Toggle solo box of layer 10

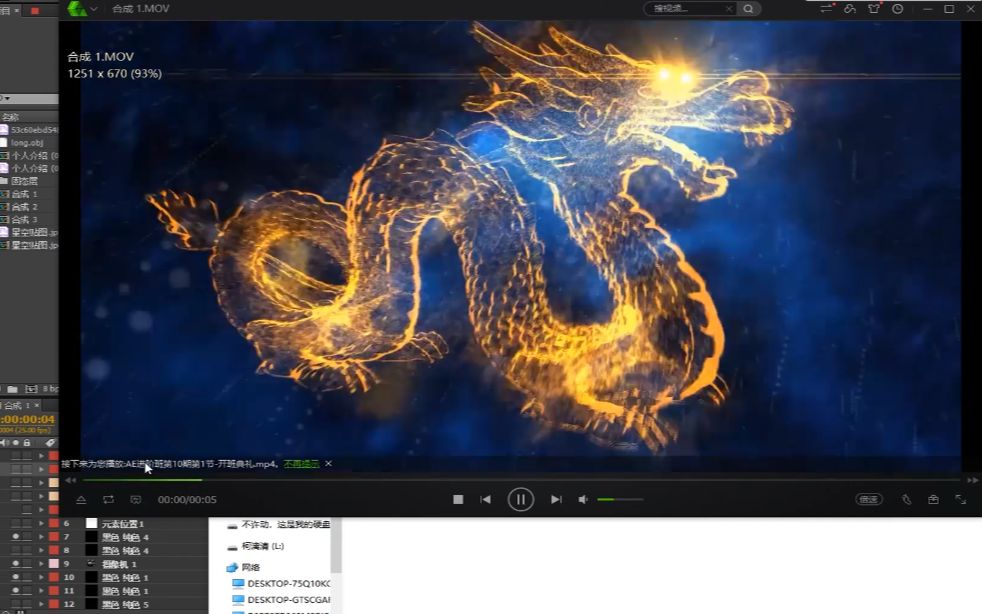click(26, 577)
